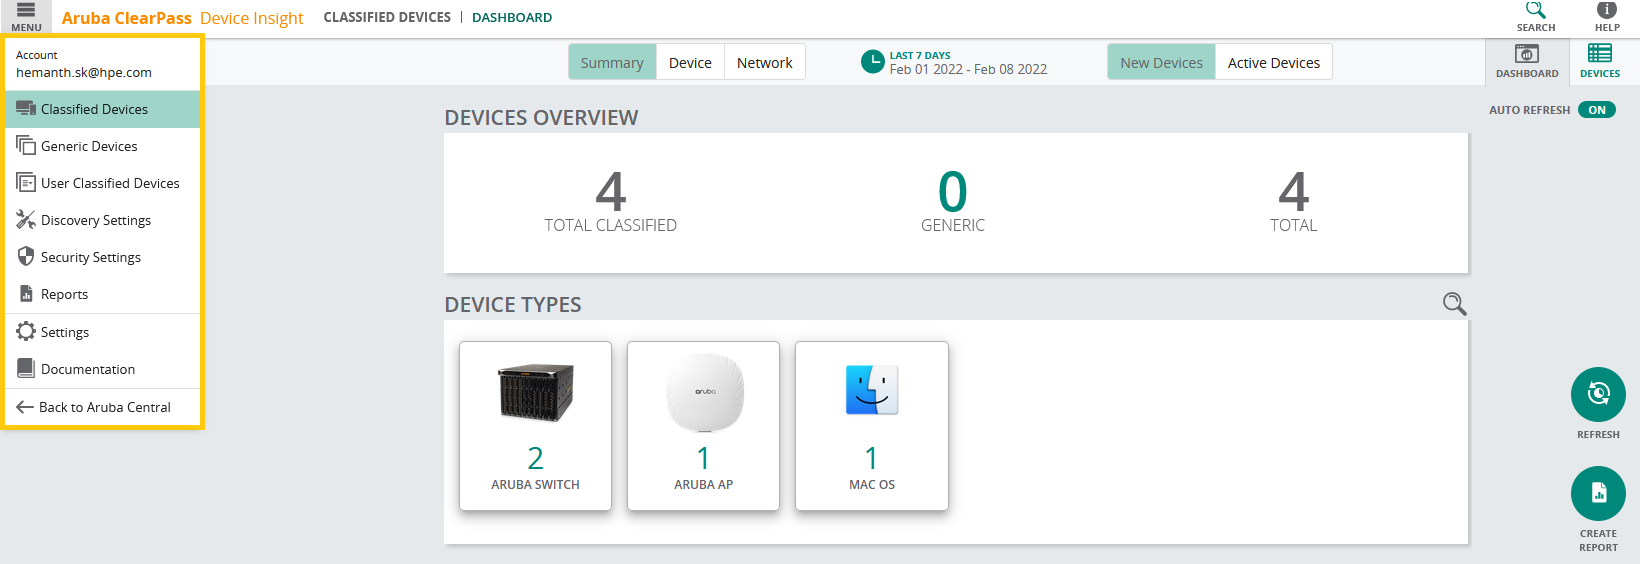Open Generic Devices menu item
1640x564 pixels.
tap(103, 146)
